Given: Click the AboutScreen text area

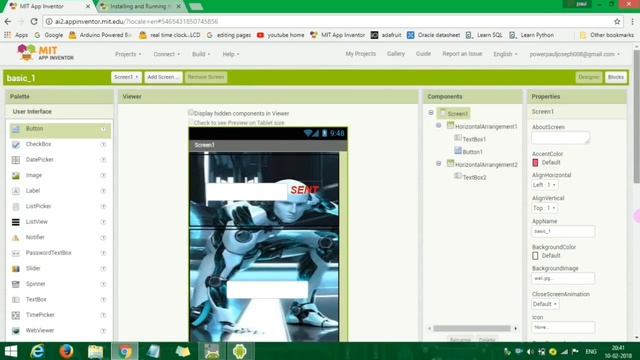Looking at the screenshot, I should (x=560, y=138).
